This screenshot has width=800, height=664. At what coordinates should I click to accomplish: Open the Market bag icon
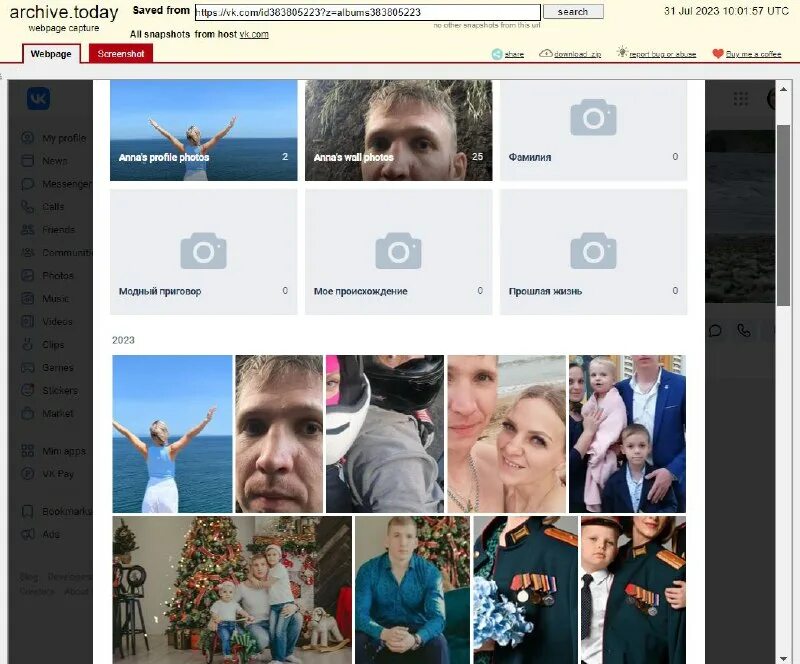(x=28, y=413)
